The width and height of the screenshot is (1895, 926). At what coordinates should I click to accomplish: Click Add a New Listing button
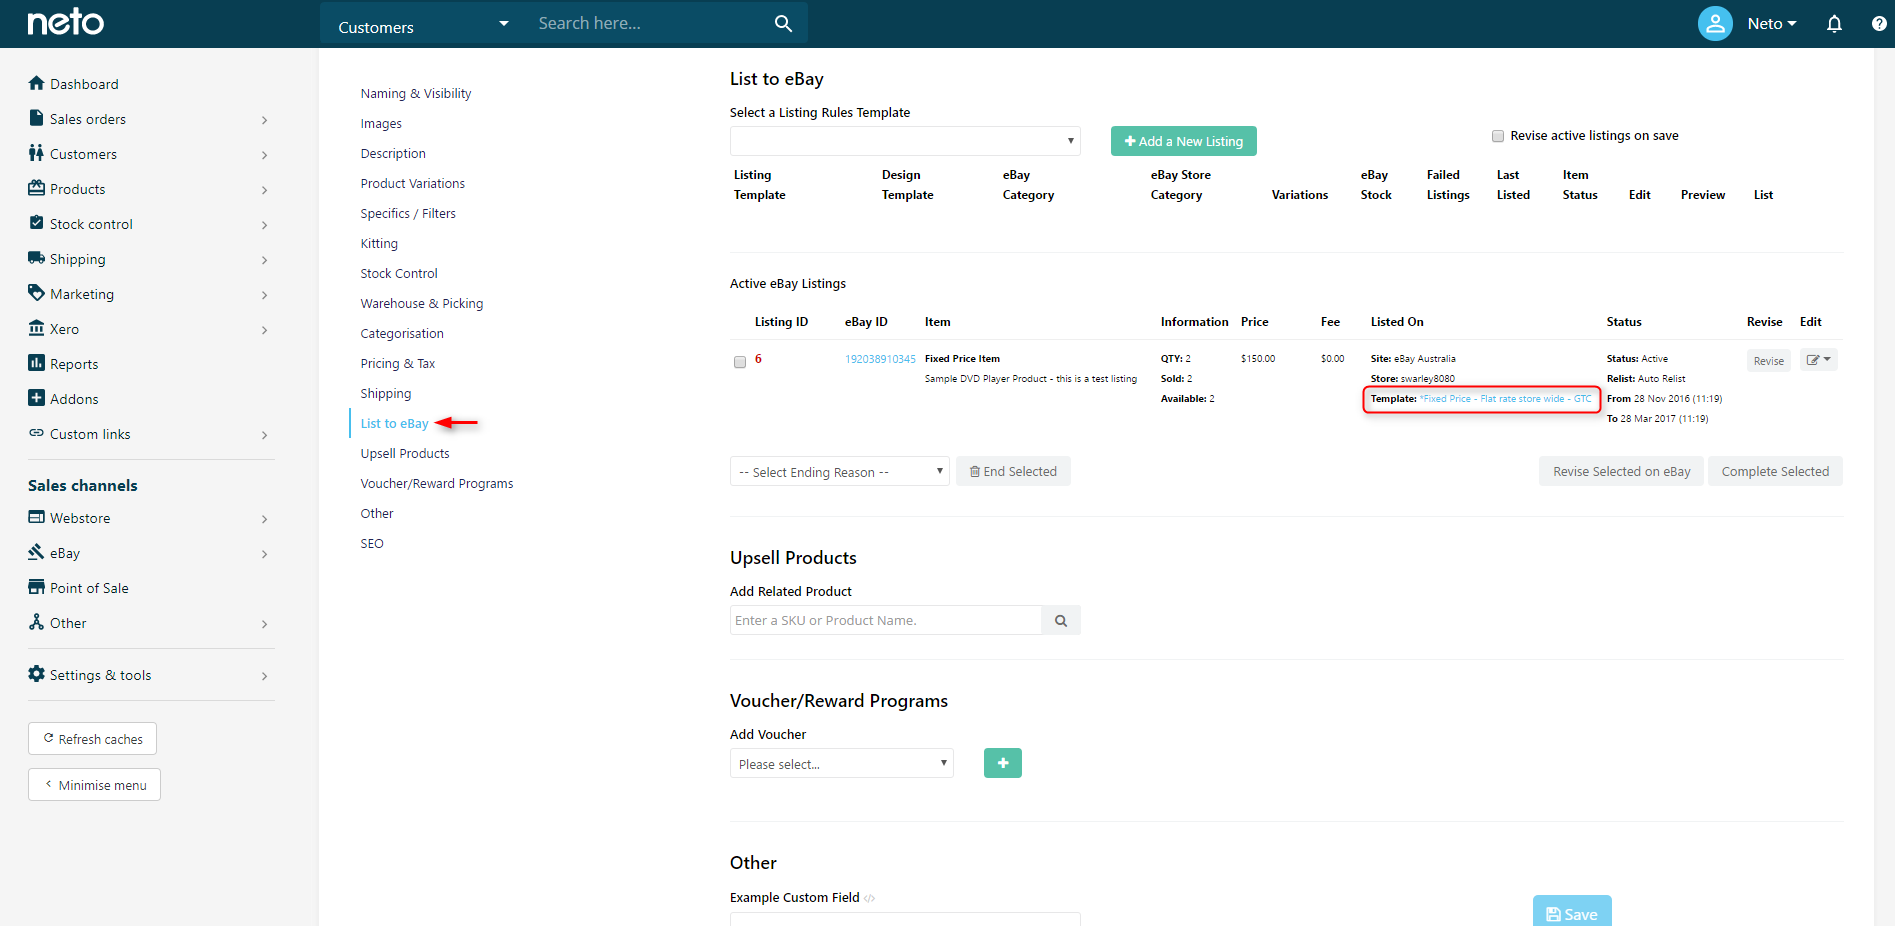coord(1184,141)
